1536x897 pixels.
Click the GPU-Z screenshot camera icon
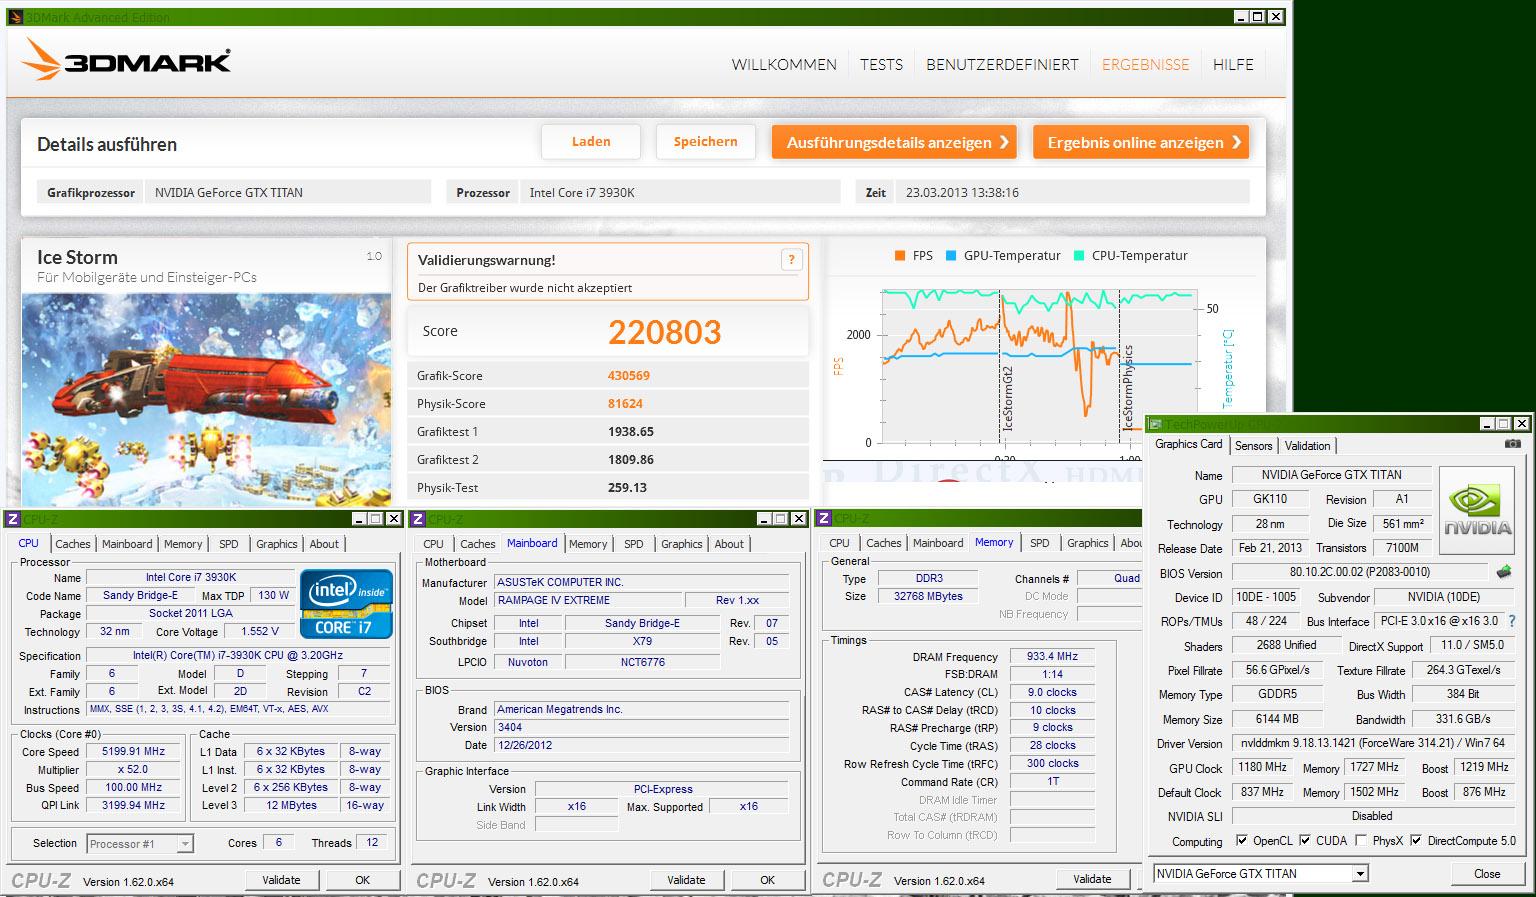click(x=1513, y=444)
